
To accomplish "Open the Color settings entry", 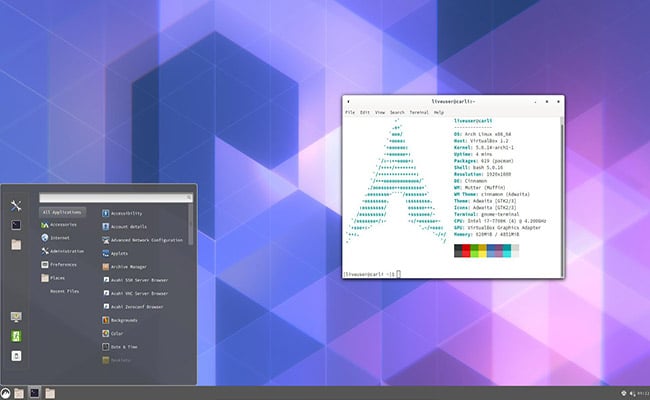I will coord(112,333).
